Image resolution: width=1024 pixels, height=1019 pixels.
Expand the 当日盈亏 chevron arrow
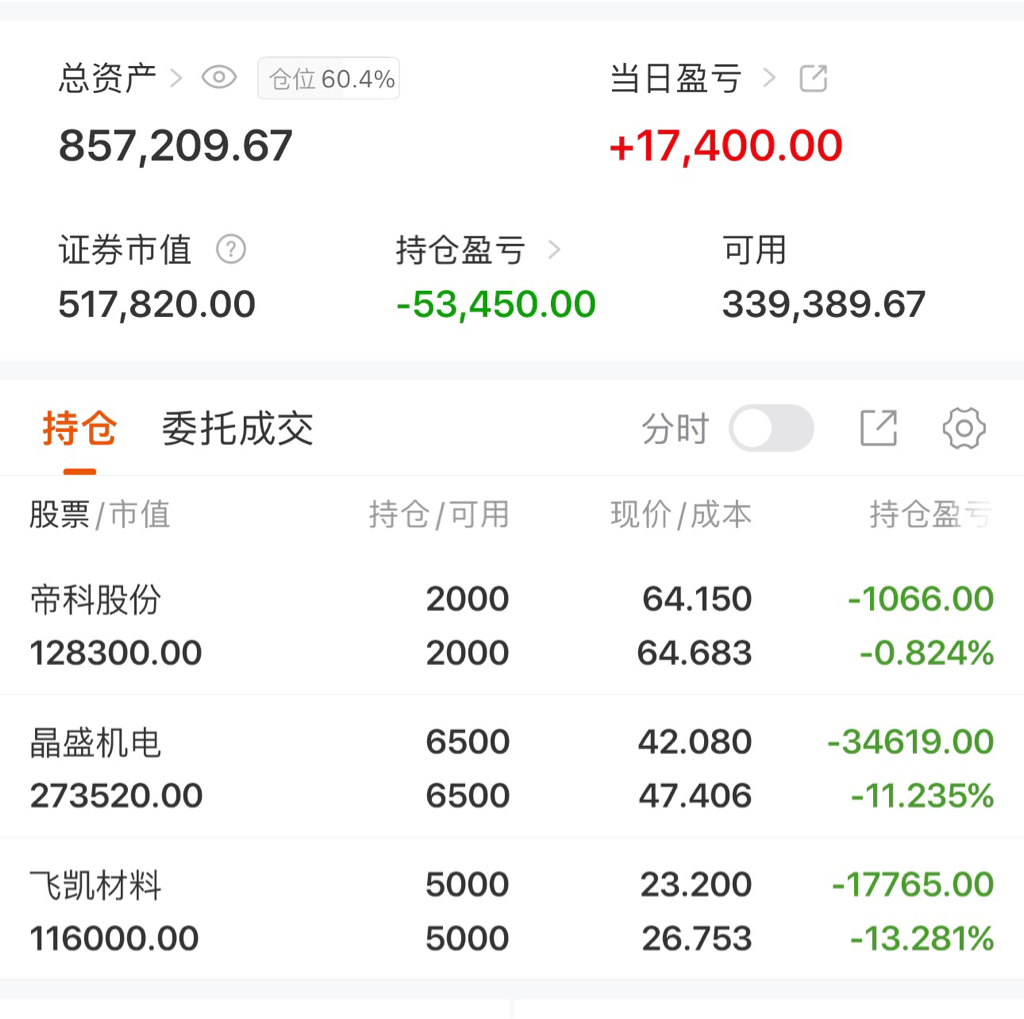769,78
